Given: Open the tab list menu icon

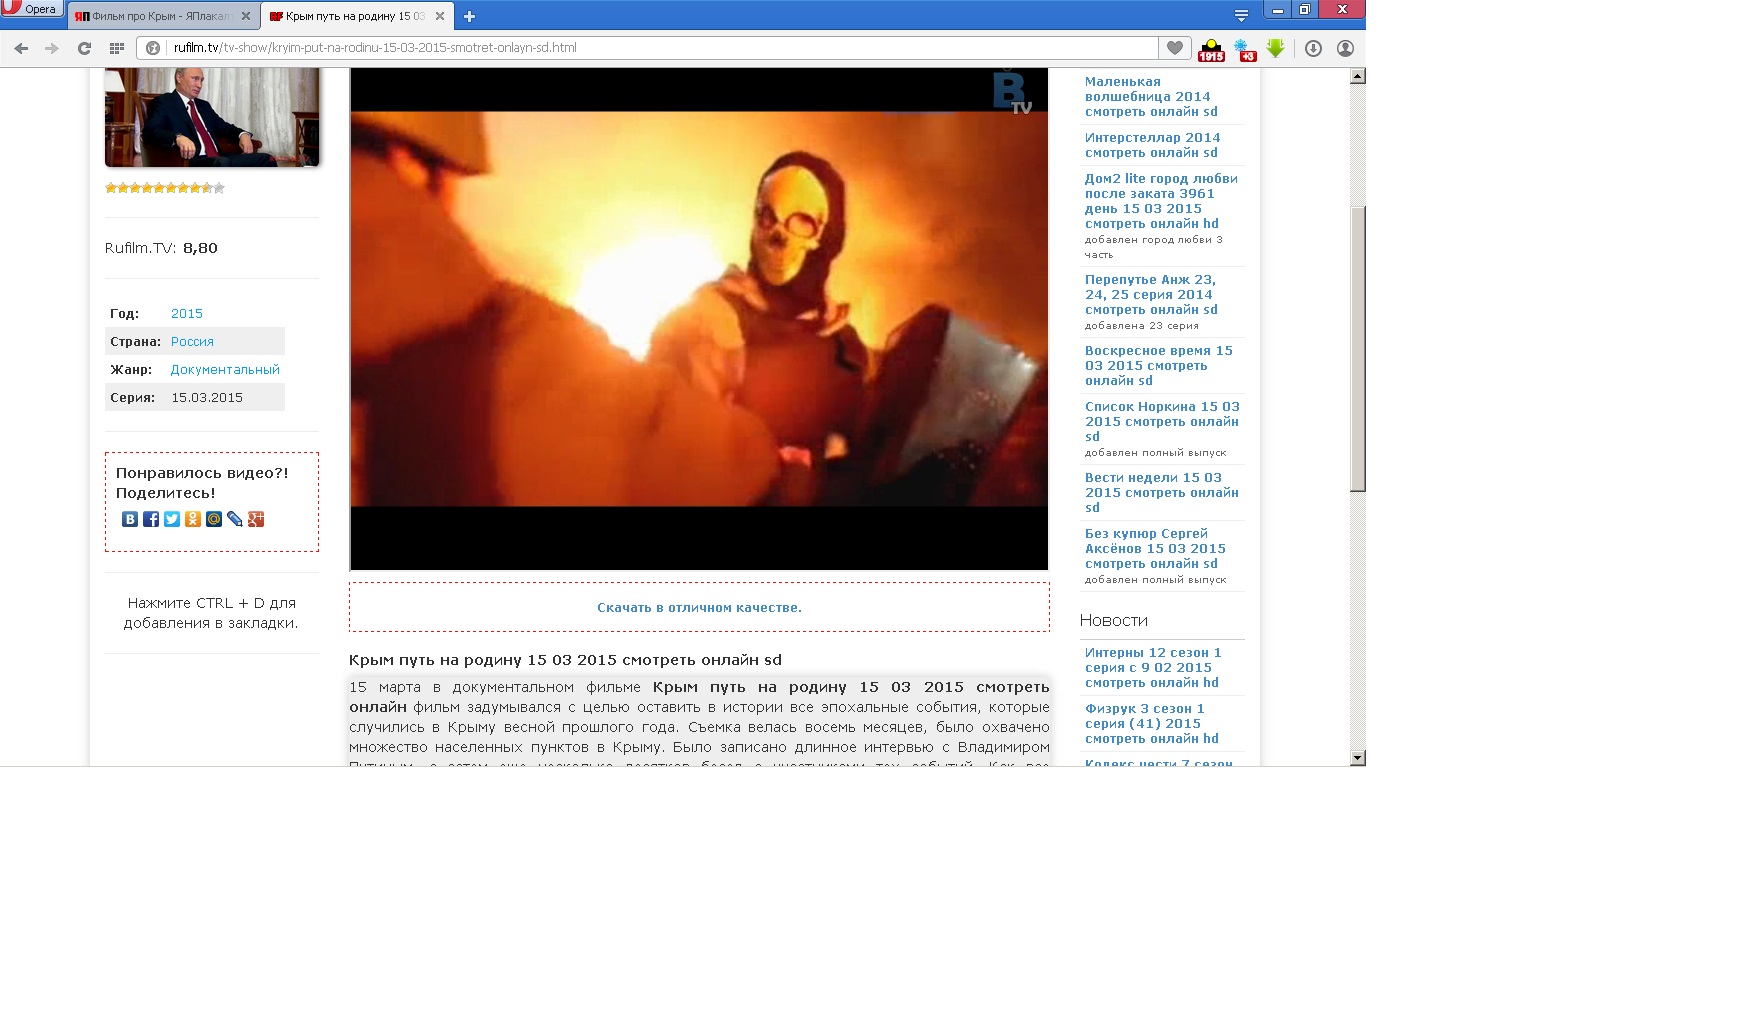Looking at the screenshot, I should click(1241, 16).
